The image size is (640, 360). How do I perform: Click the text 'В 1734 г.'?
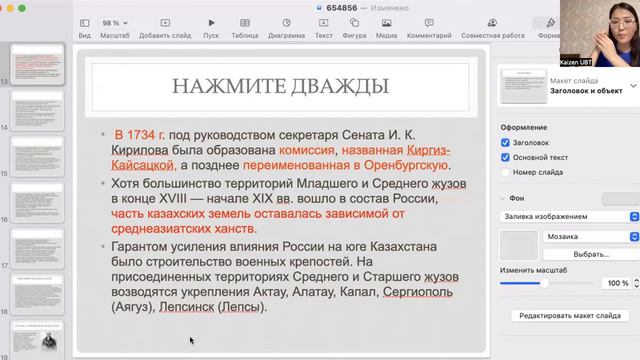click(x=140, y=135)
